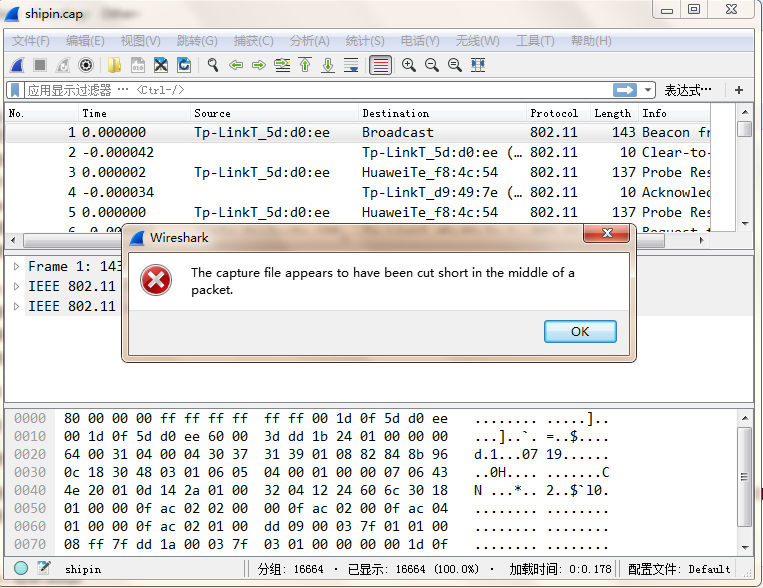Sort by Destination column header
This screenshot has width=763, height=588.
(x=442, y=113)
